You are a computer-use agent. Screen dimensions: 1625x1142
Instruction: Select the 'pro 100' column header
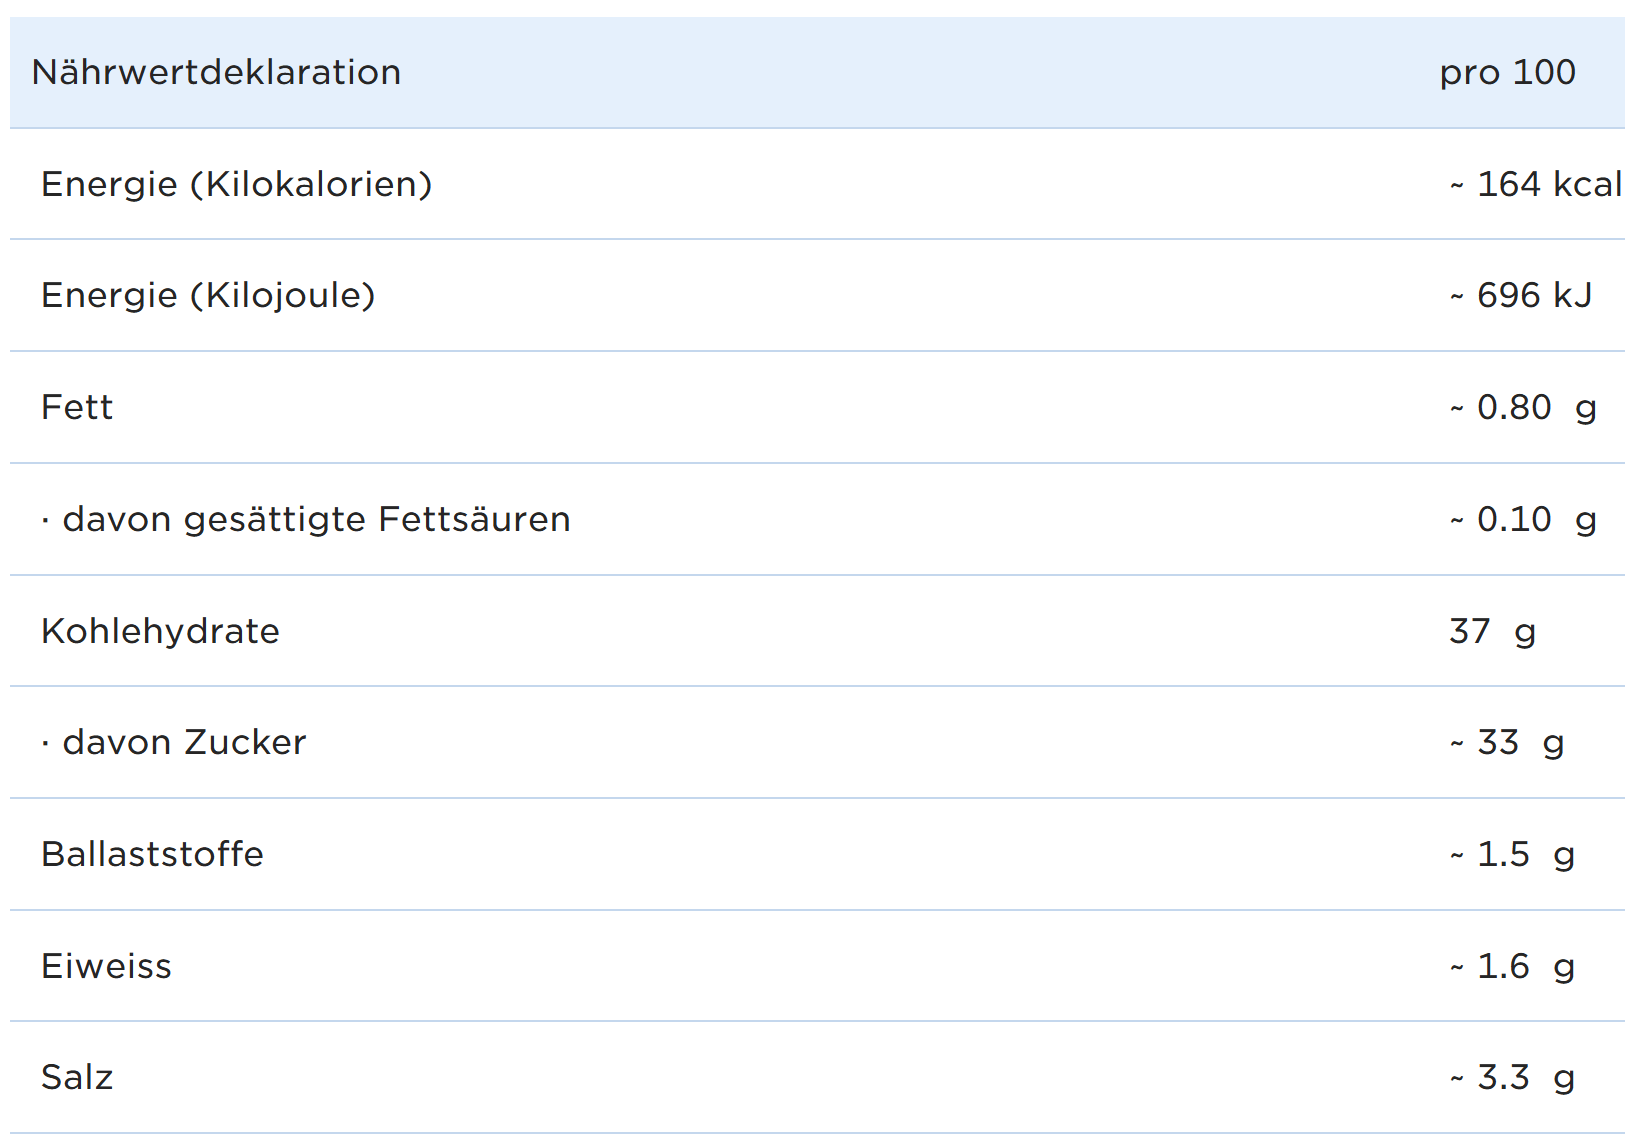(x=1507, y=73)
